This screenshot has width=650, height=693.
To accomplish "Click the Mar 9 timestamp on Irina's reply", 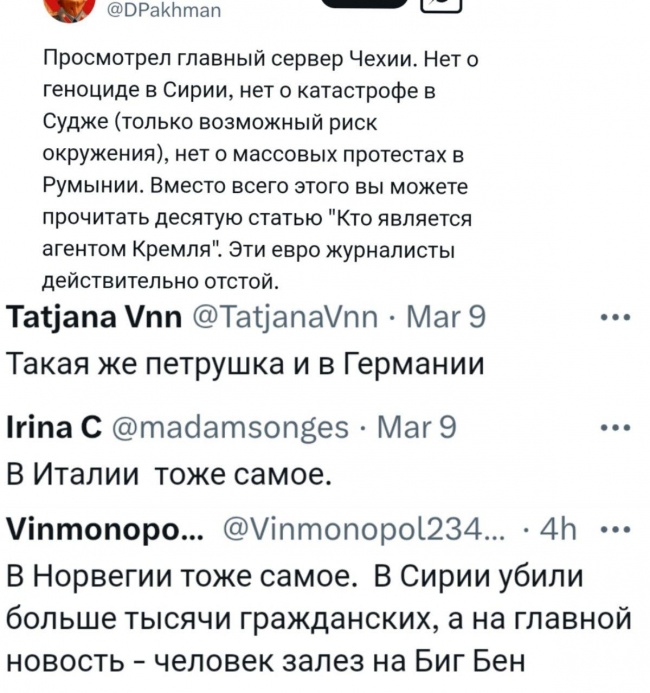I will (416, 427).
